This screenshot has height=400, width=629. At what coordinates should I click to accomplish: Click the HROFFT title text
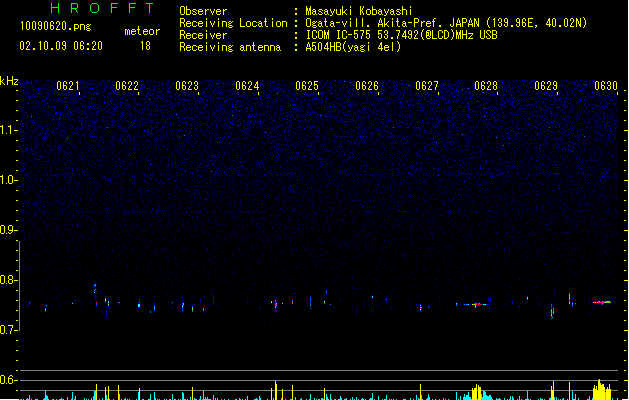103,8
